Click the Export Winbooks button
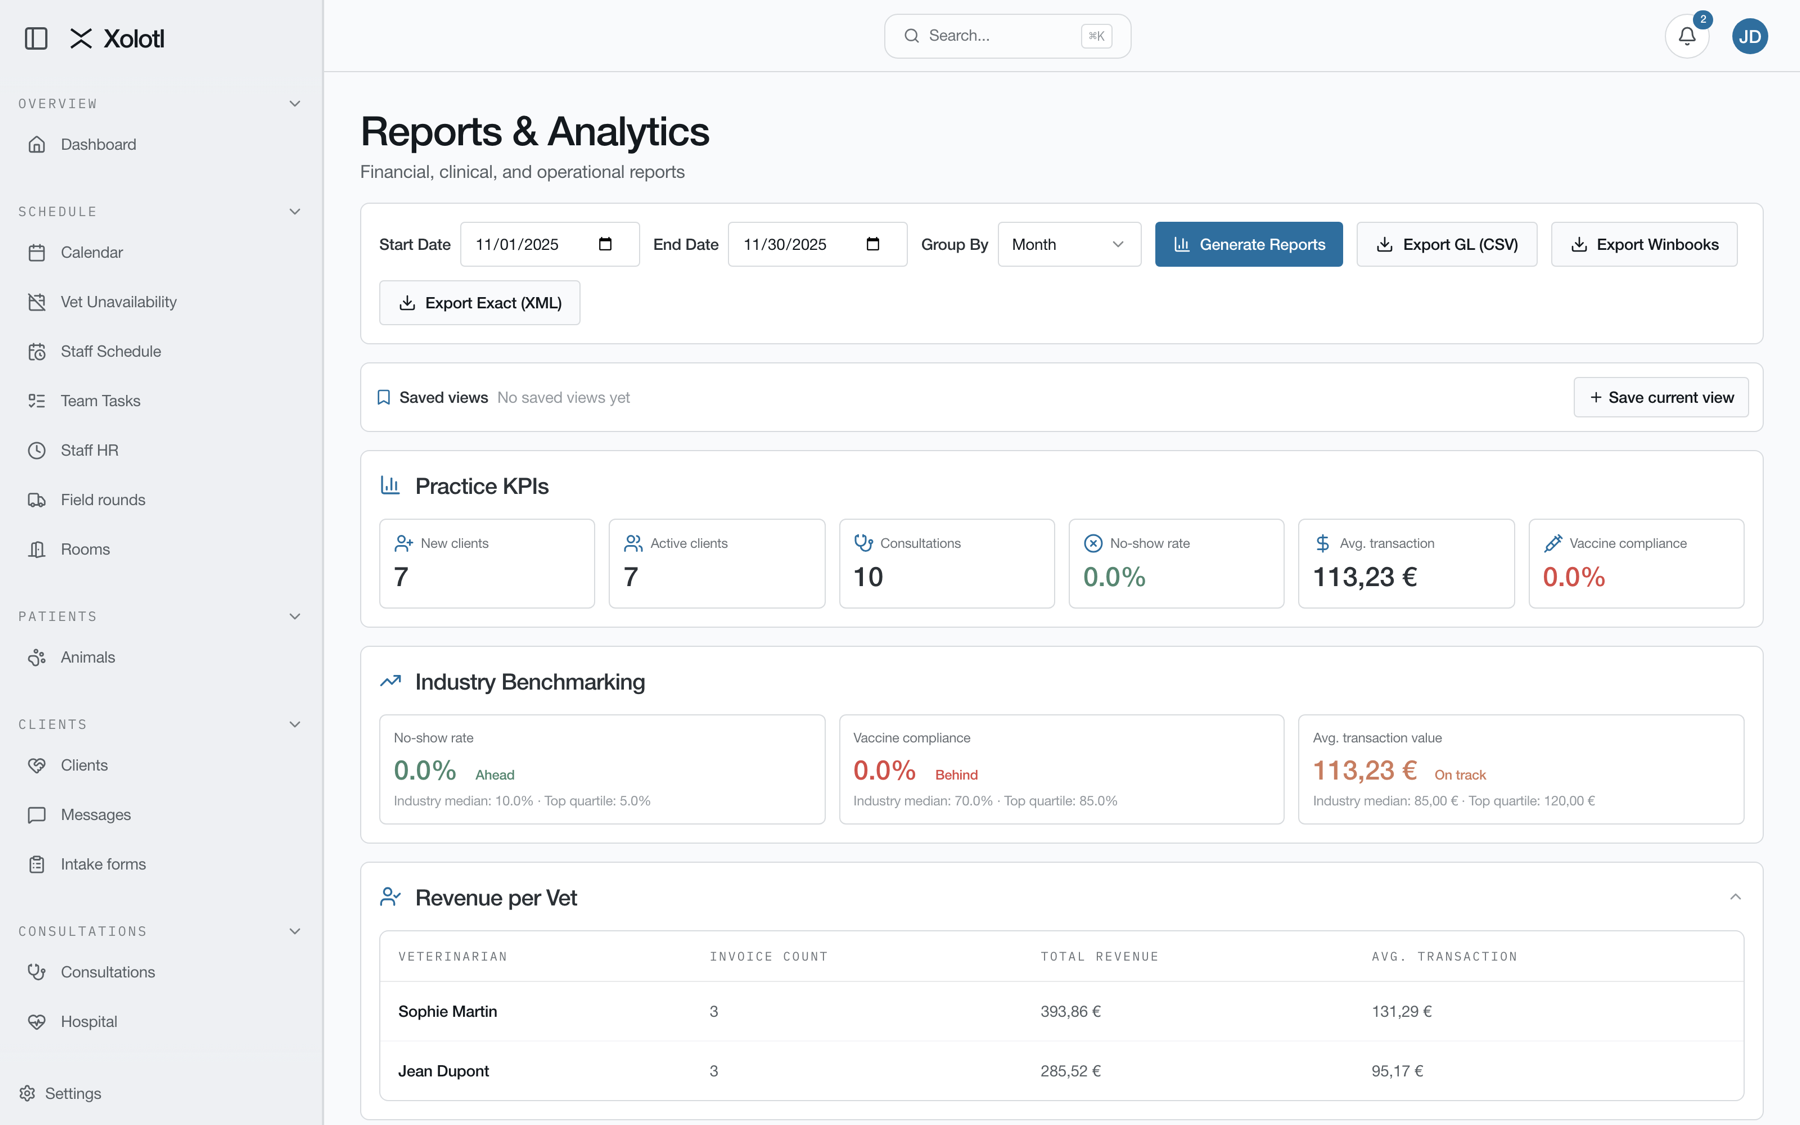The image size is (1800, 1125). tap(1644, 244)
